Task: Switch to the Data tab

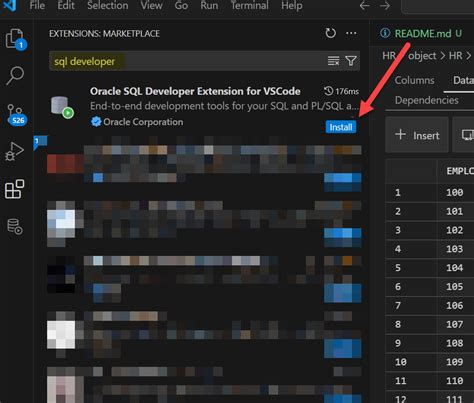Action: [463, 80]
